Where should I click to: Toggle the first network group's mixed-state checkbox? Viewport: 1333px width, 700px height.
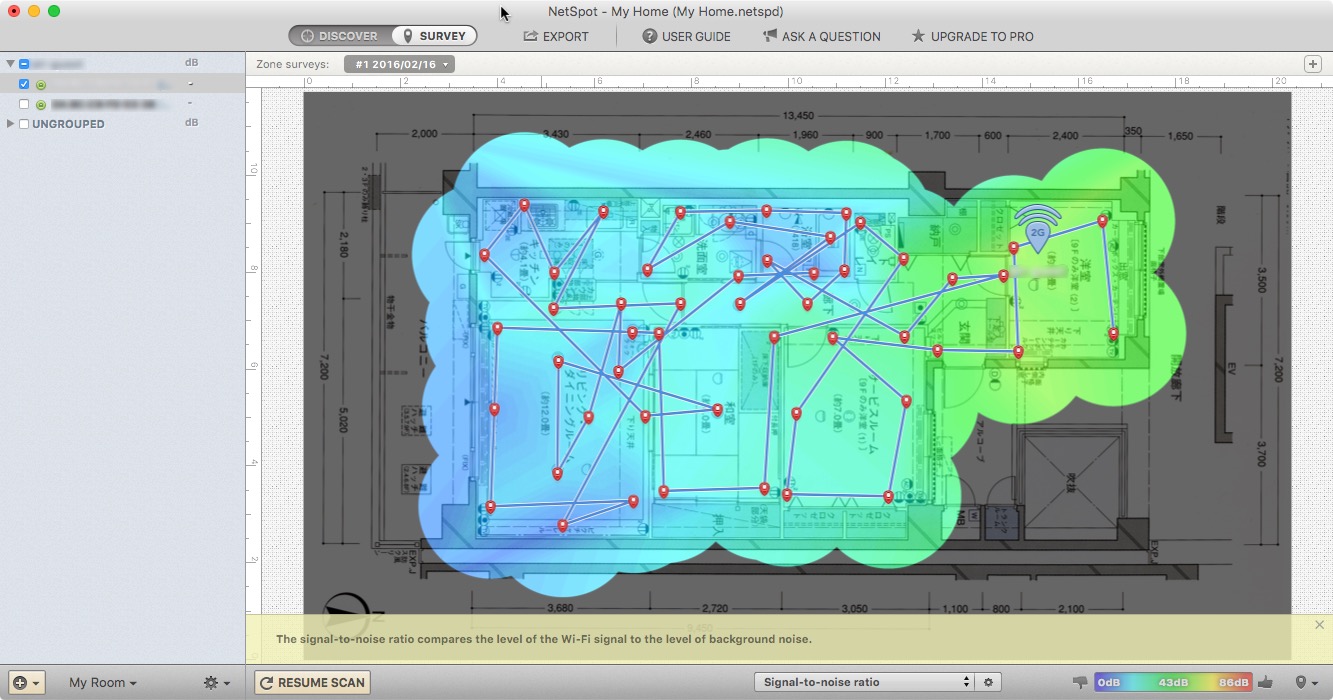click(x=24, y=63)
